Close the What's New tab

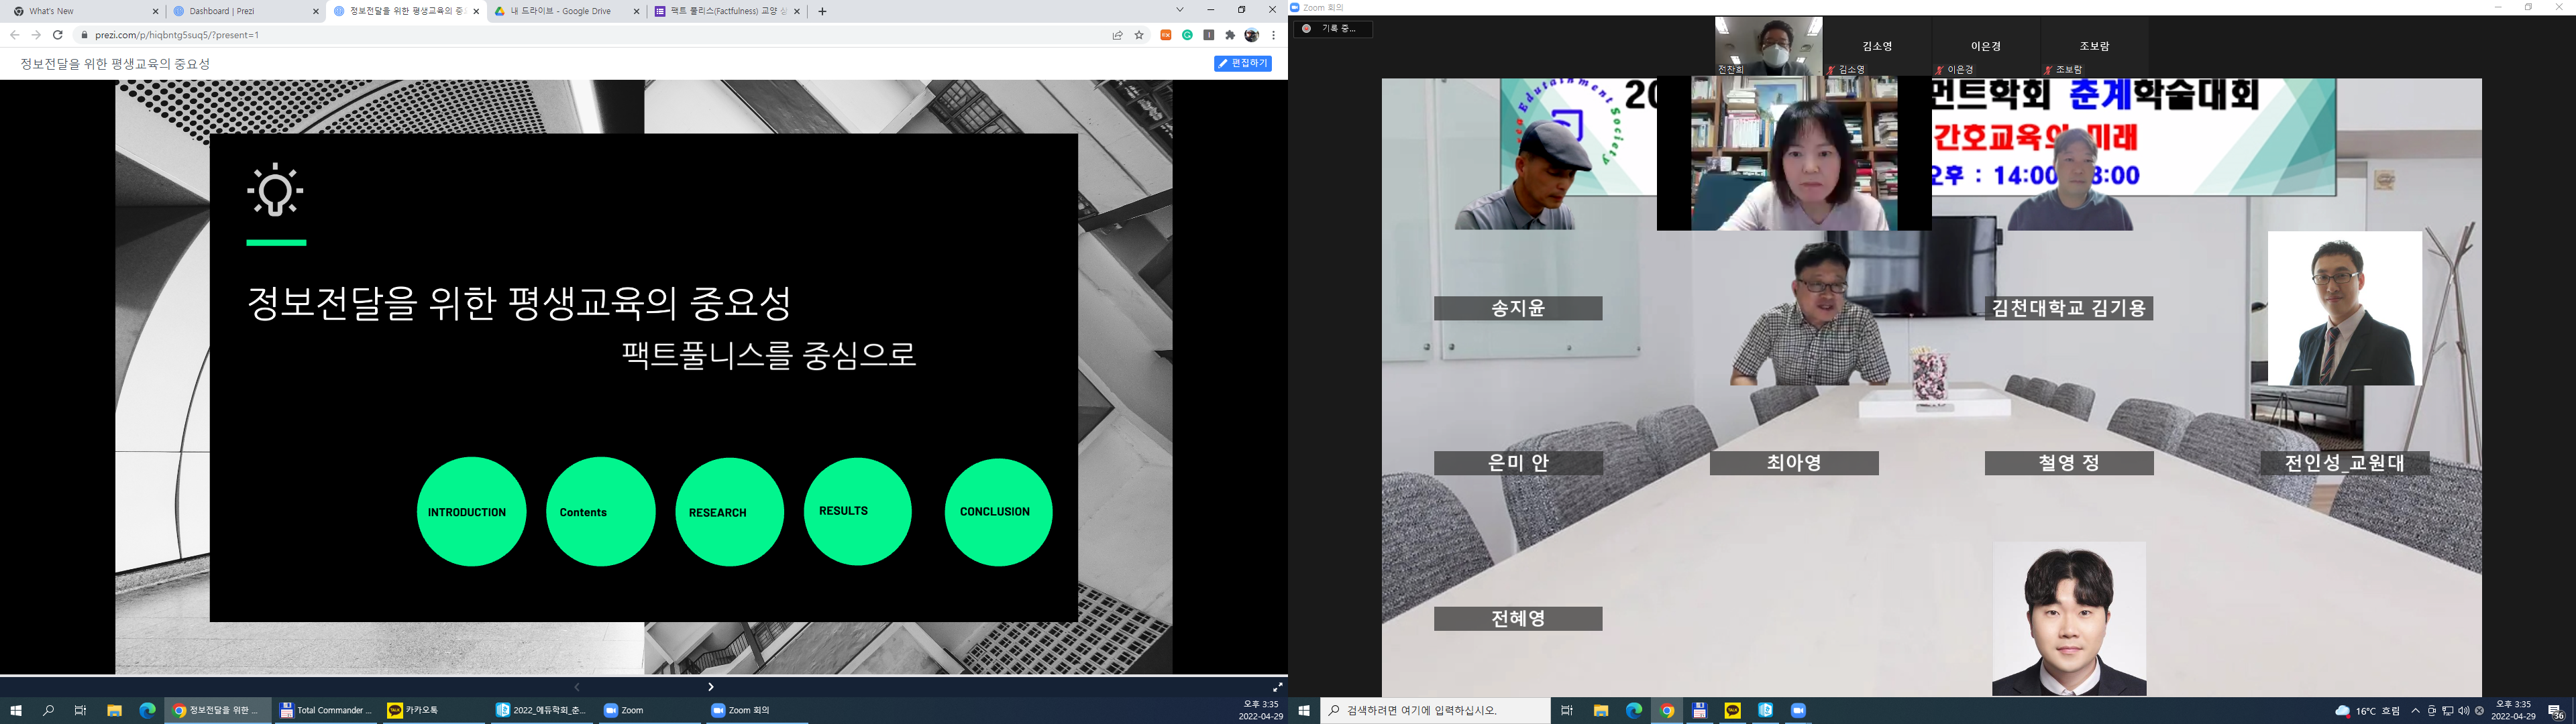[x=155, y=11]
